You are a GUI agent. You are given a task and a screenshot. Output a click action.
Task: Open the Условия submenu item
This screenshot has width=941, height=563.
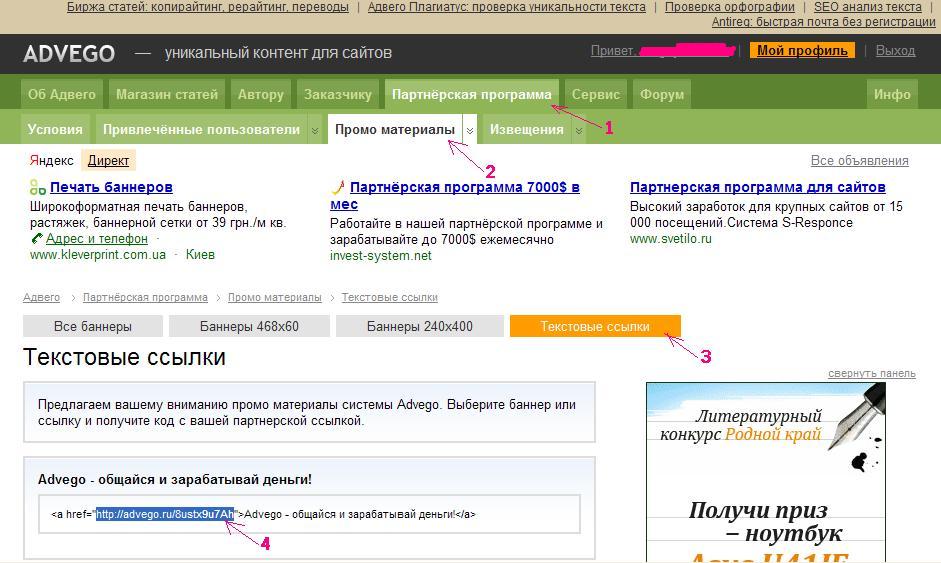tap(55, 129)
